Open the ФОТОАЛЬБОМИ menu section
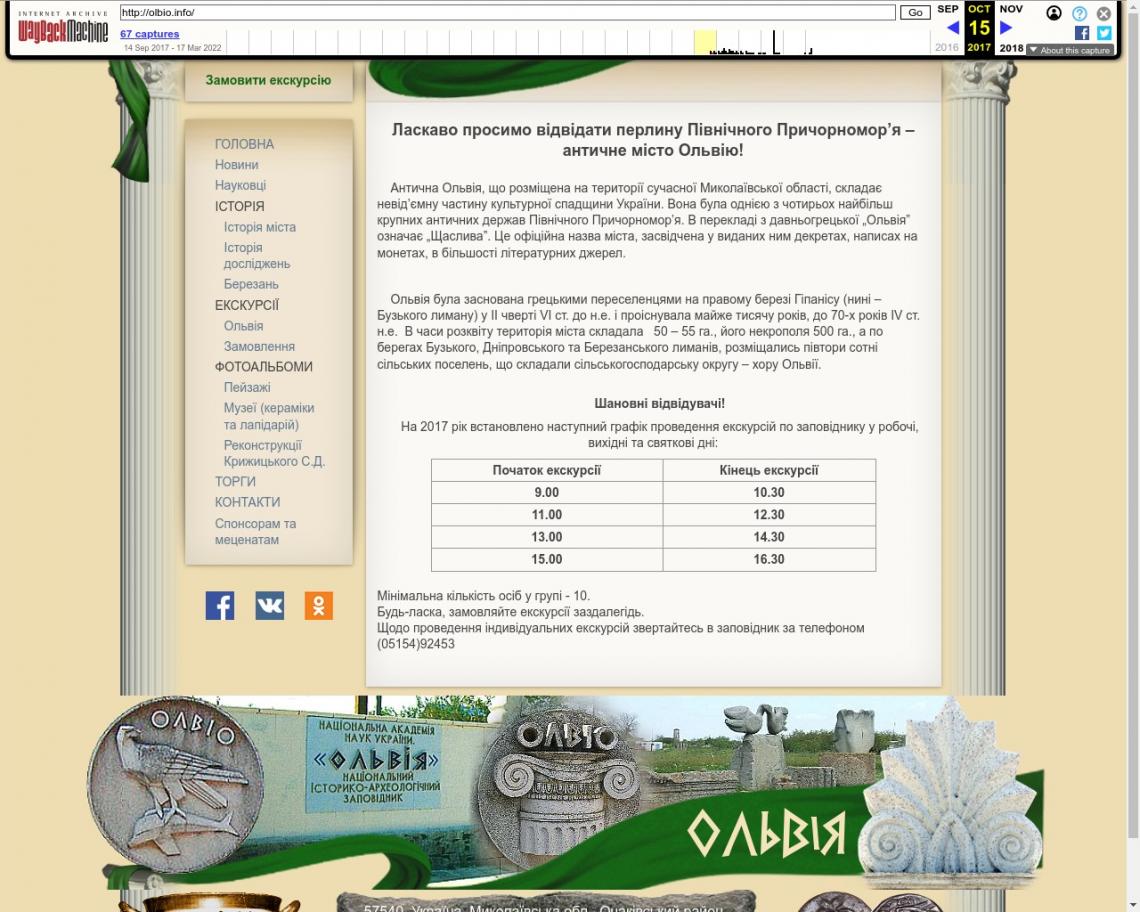This screenshot has height=912, width=1140. [x=263, y=367]
